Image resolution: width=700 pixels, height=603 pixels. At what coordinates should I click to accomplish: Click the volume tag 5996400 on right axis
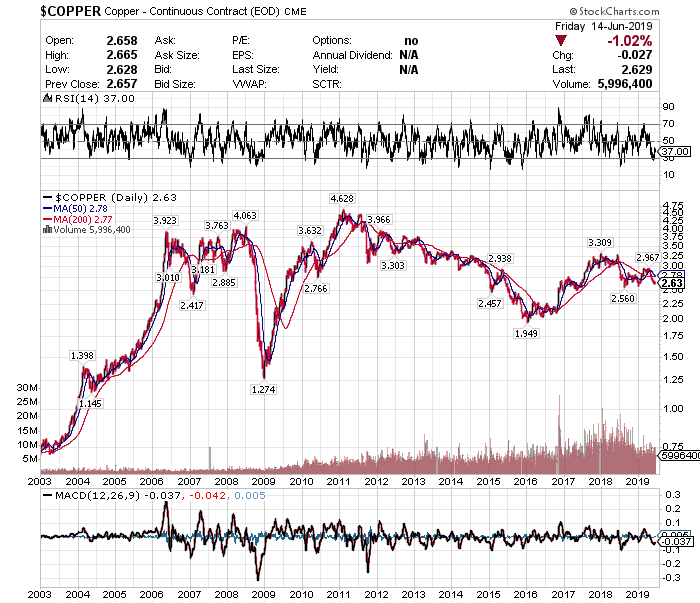679,456
